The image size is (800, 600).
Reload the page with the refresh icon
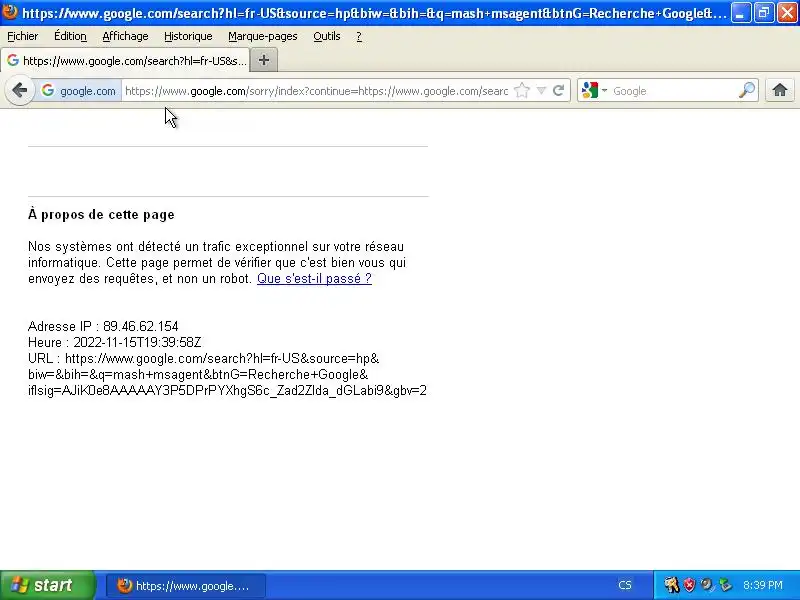point(559,91)
